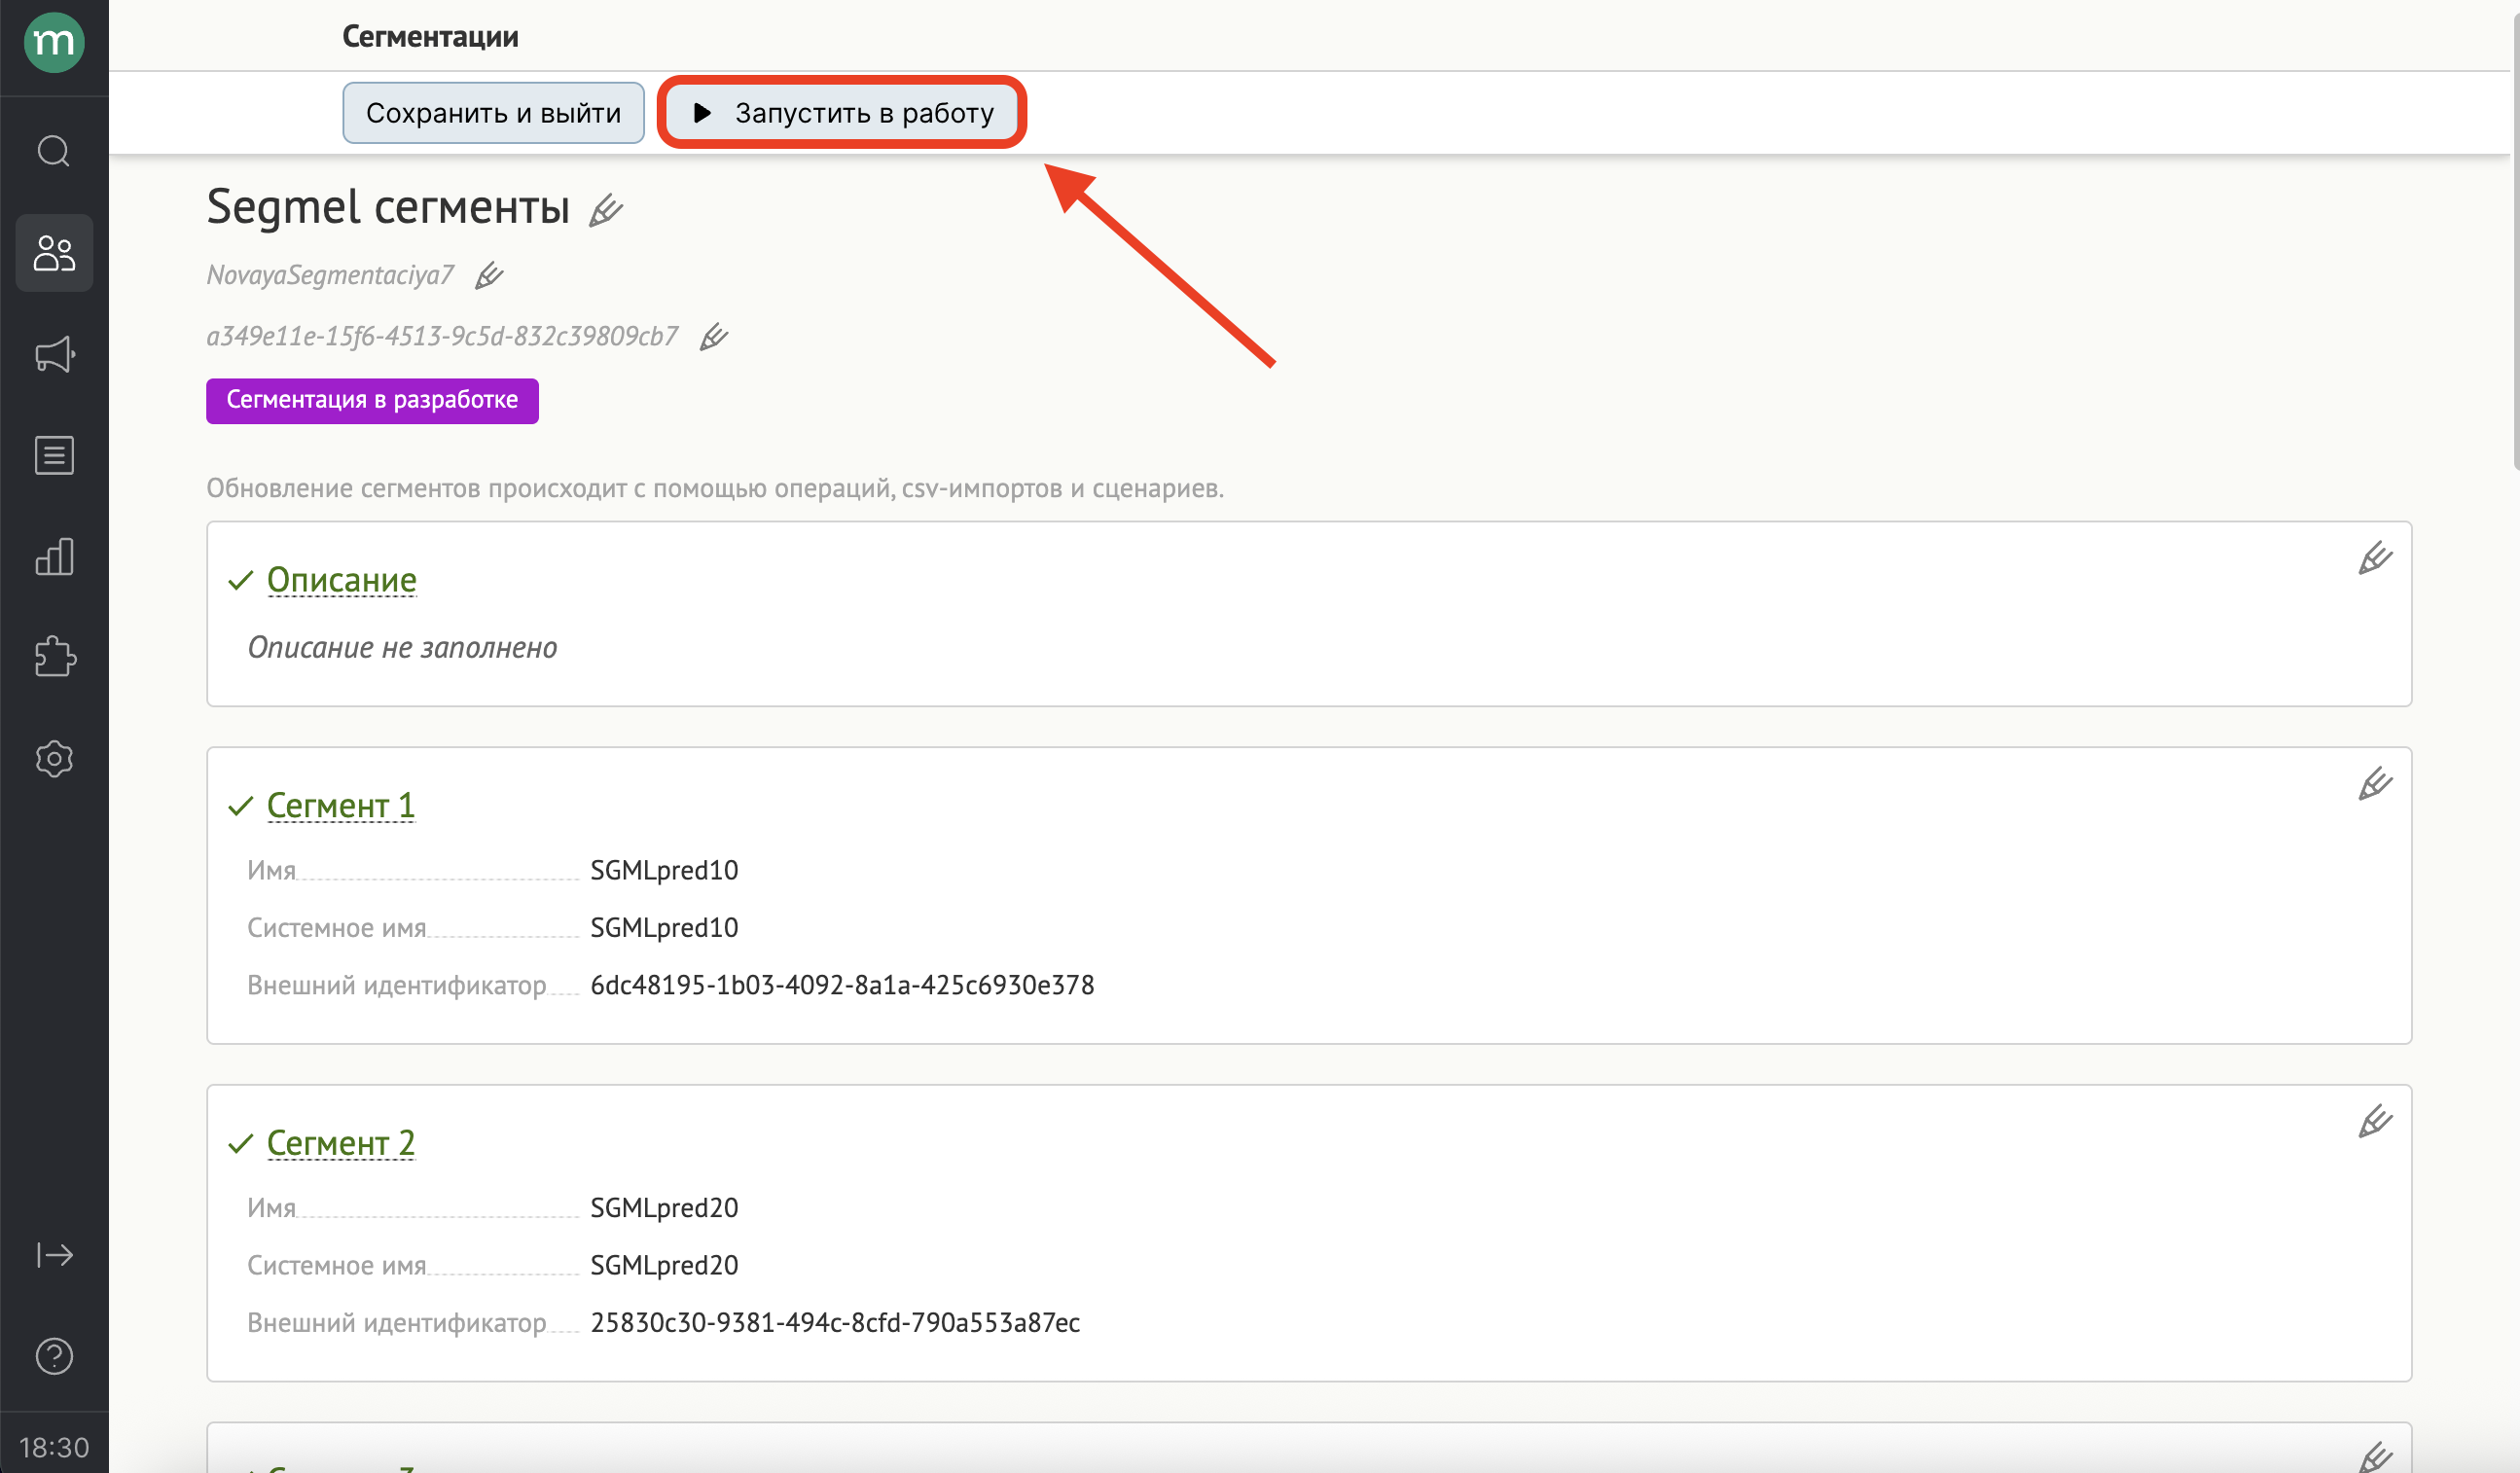
Task: Open the campaigns megaphone icon in sidebar
Action: (54, 354)
